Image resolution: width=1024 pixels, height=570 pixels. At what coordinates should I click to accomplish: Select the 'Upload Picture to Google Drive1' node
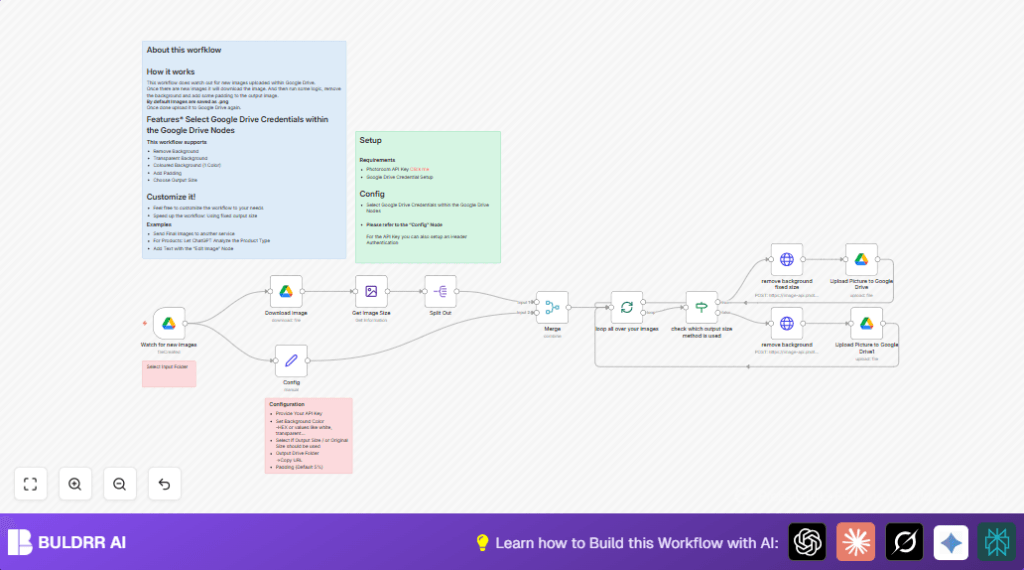(x=867, y=323)
